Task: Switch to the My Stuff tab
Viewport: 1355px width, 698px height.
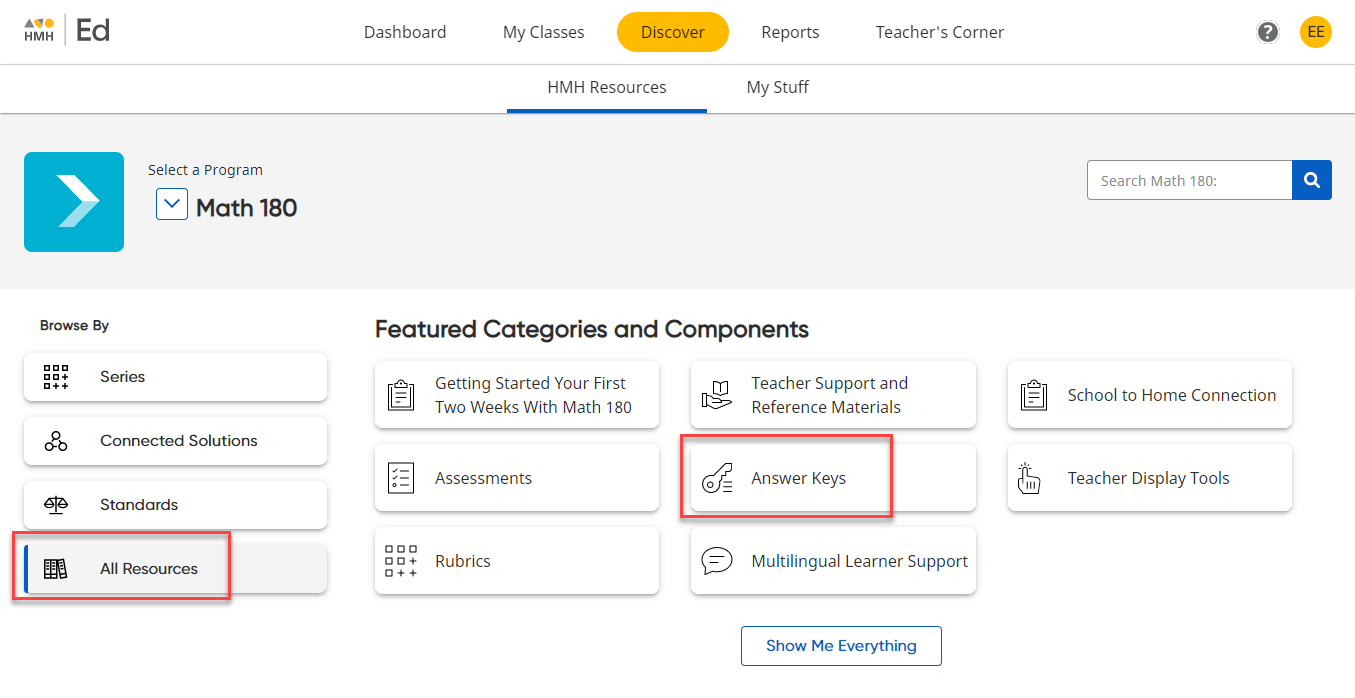Action: tap(778, 87)
